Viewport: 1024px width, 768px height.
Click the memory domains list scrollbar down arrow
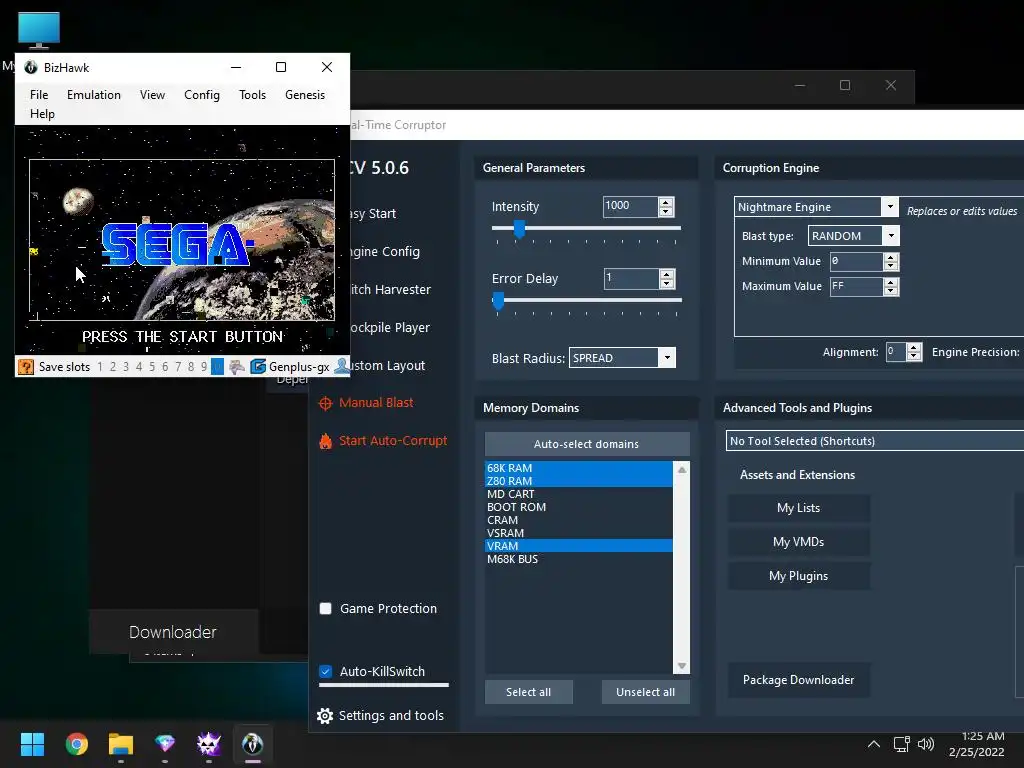point(682,666)
